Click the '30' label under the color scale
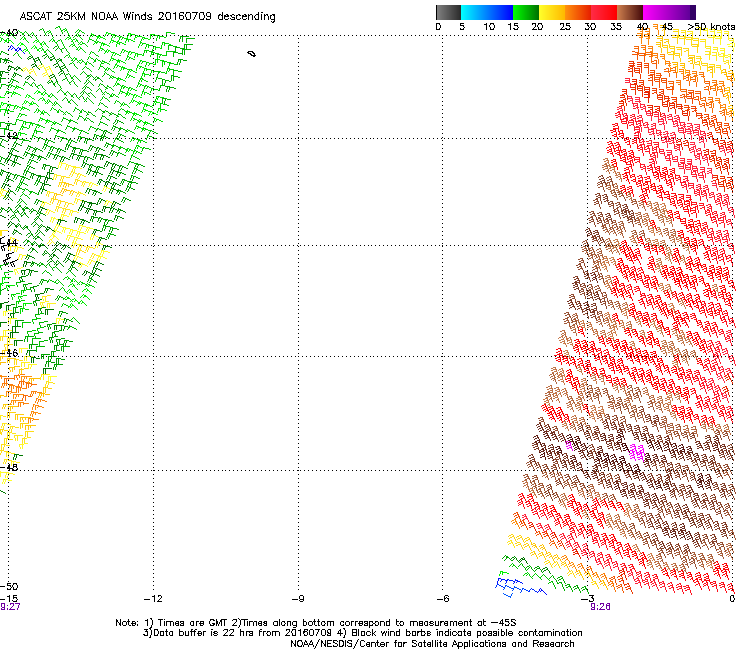Image resolution: width=740 pixels, height=650 pixels. (x=590, y=27)
